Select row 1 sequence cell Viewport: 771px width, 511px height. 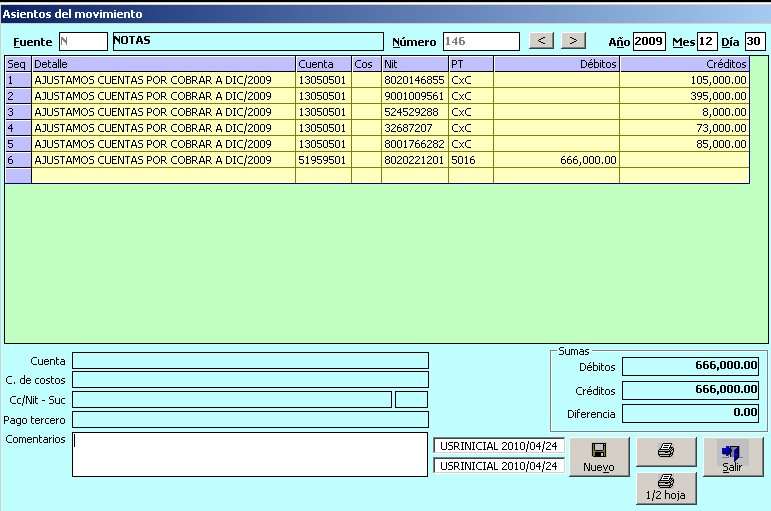pyautogui.click(x=18, y=80)
